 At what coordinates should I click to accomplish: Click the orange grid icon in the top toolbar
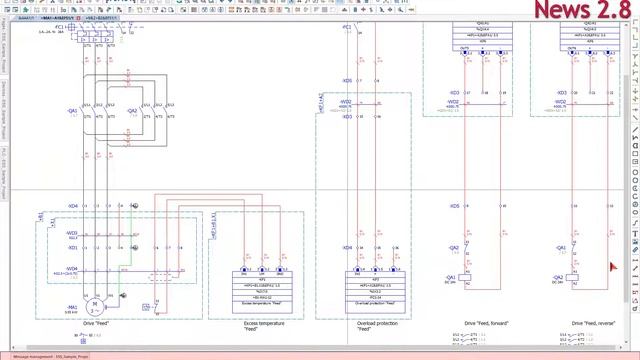pos(231,9)
